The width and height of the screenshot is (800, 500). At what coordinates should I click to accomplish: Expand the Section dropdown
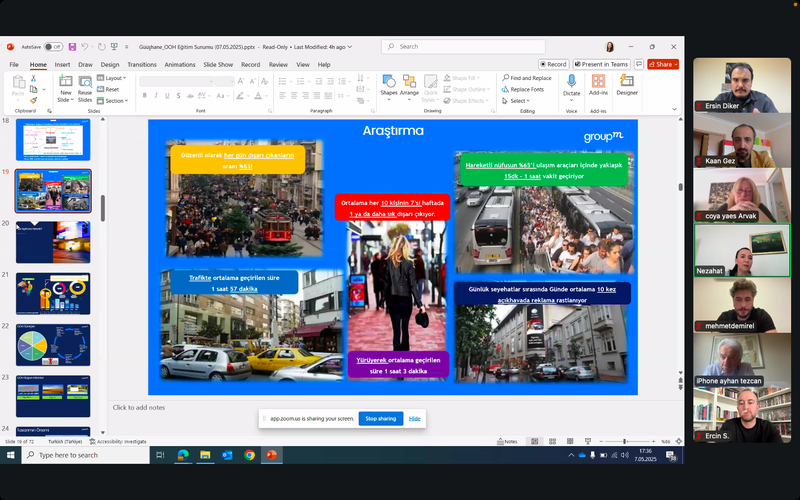click(113, 101)
